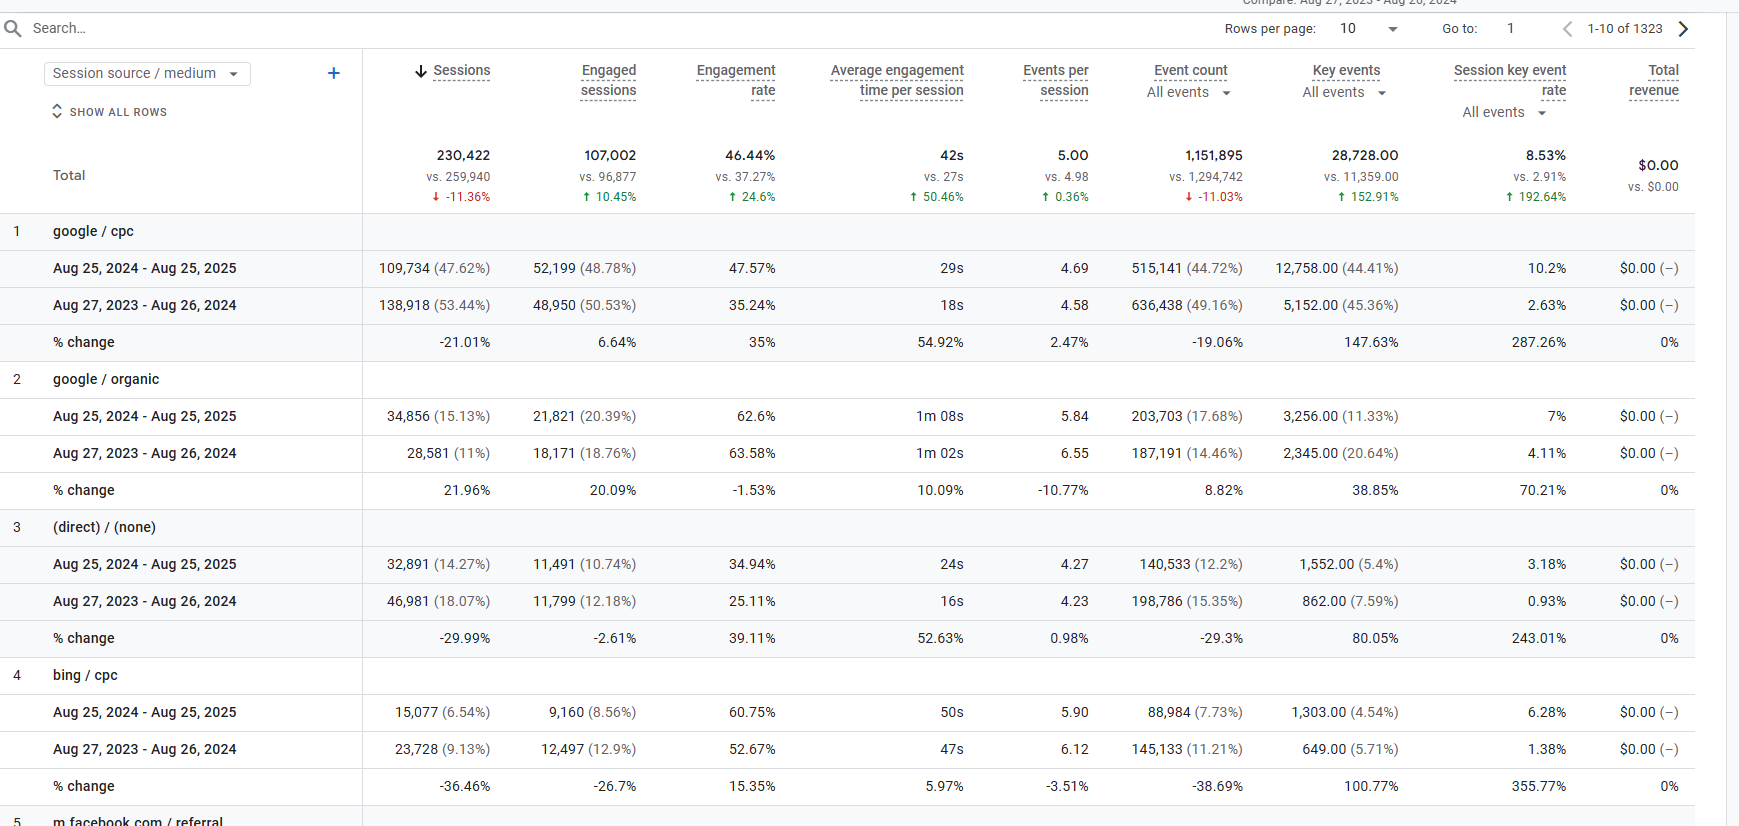Image resolution: width=1739 pixels, height=826 pixels.
Task: Click google / organic % change 21.96%
Action: click(x=466, y=491)
